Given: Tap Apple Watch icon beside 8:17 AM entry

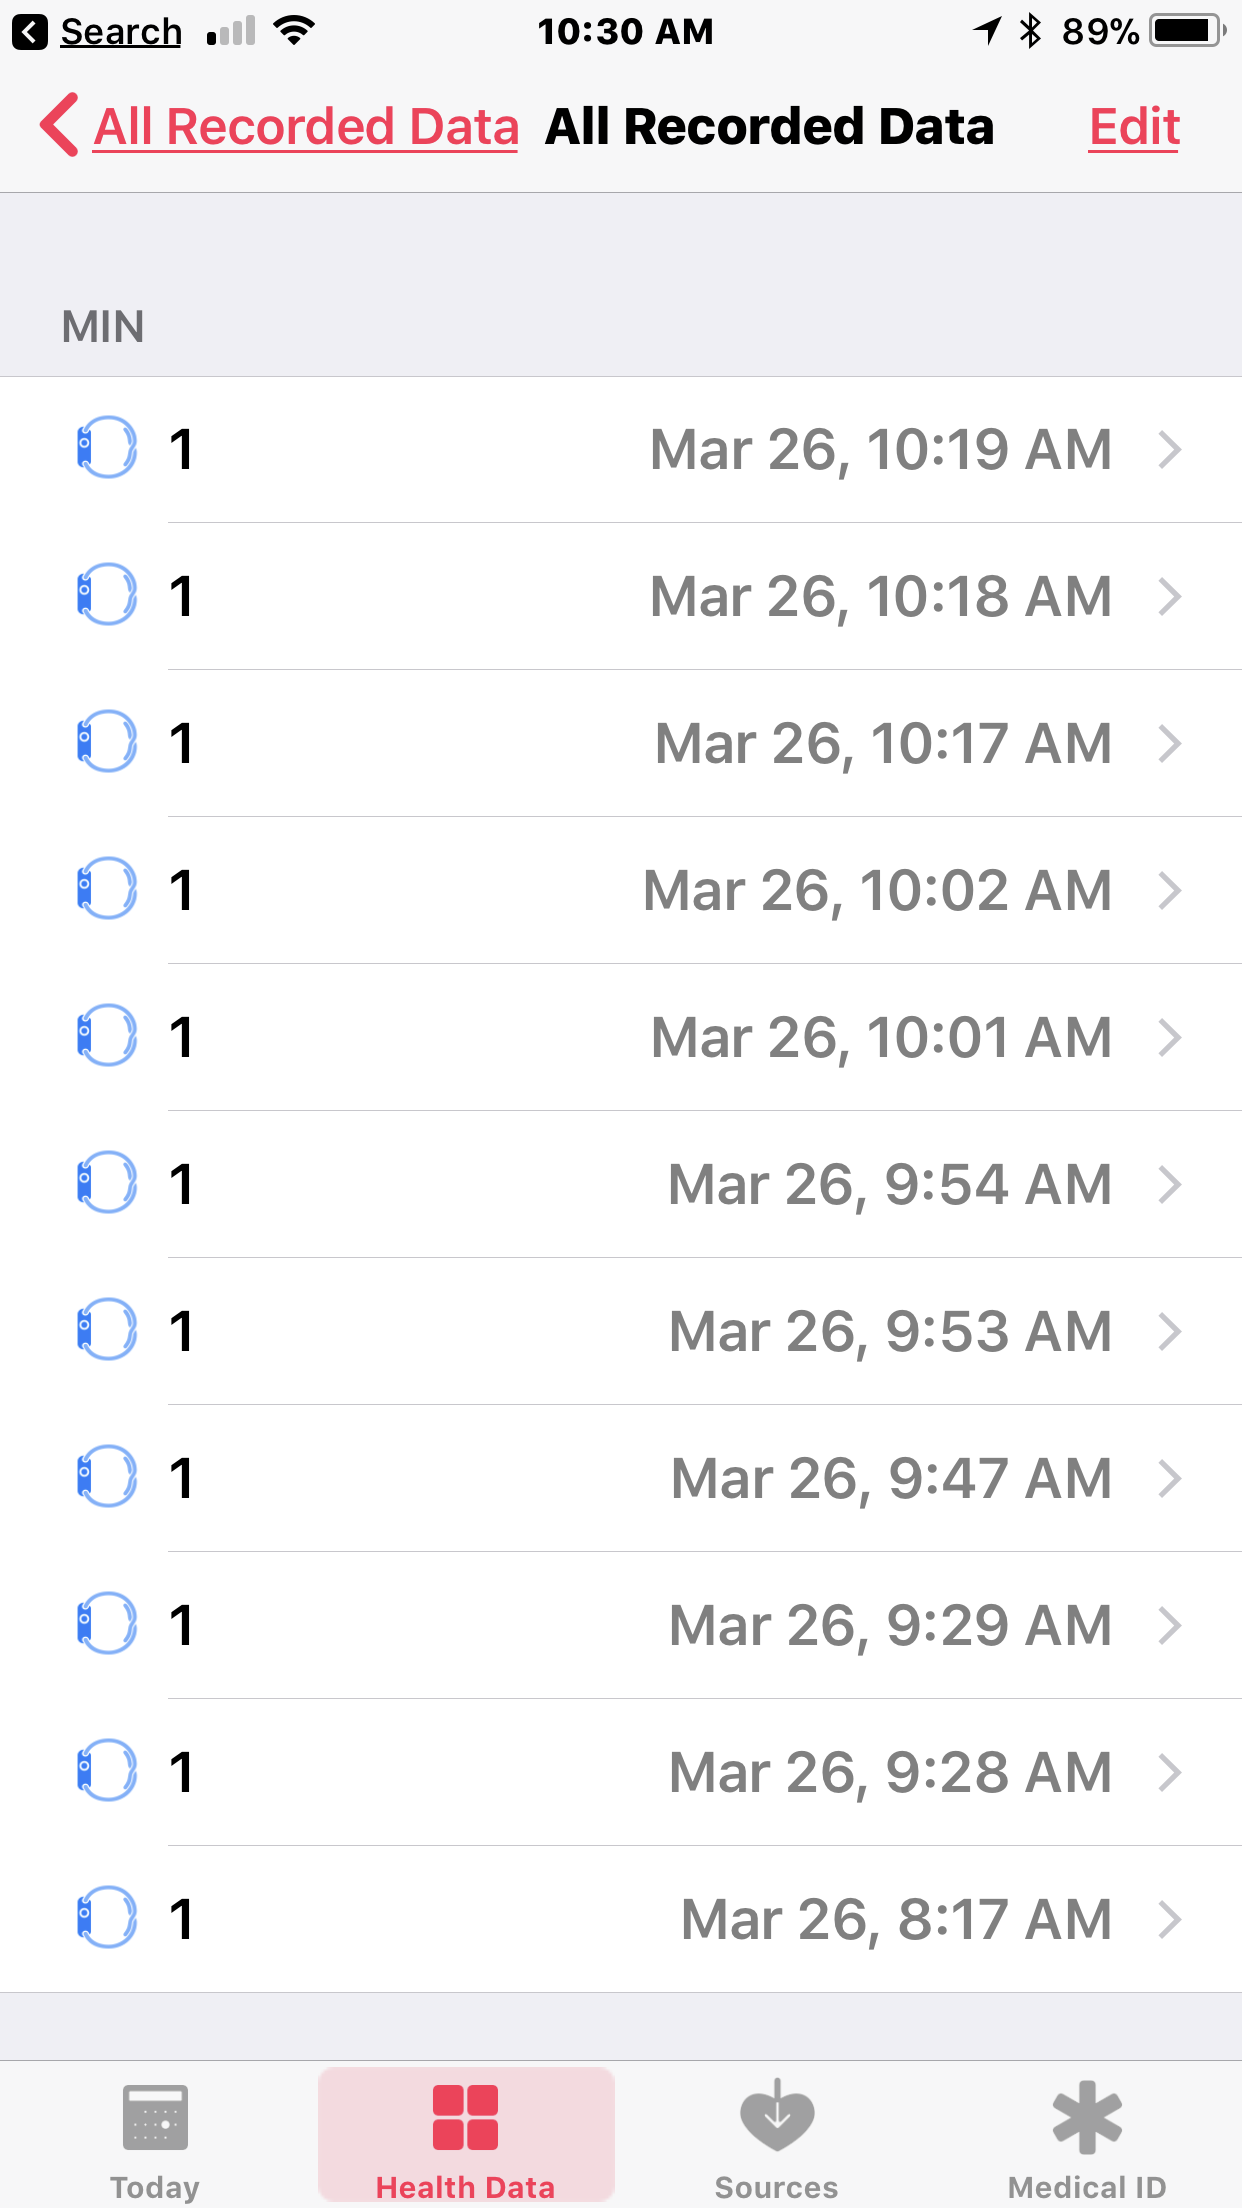Looking at the screenshot, I should [106, 1918].
